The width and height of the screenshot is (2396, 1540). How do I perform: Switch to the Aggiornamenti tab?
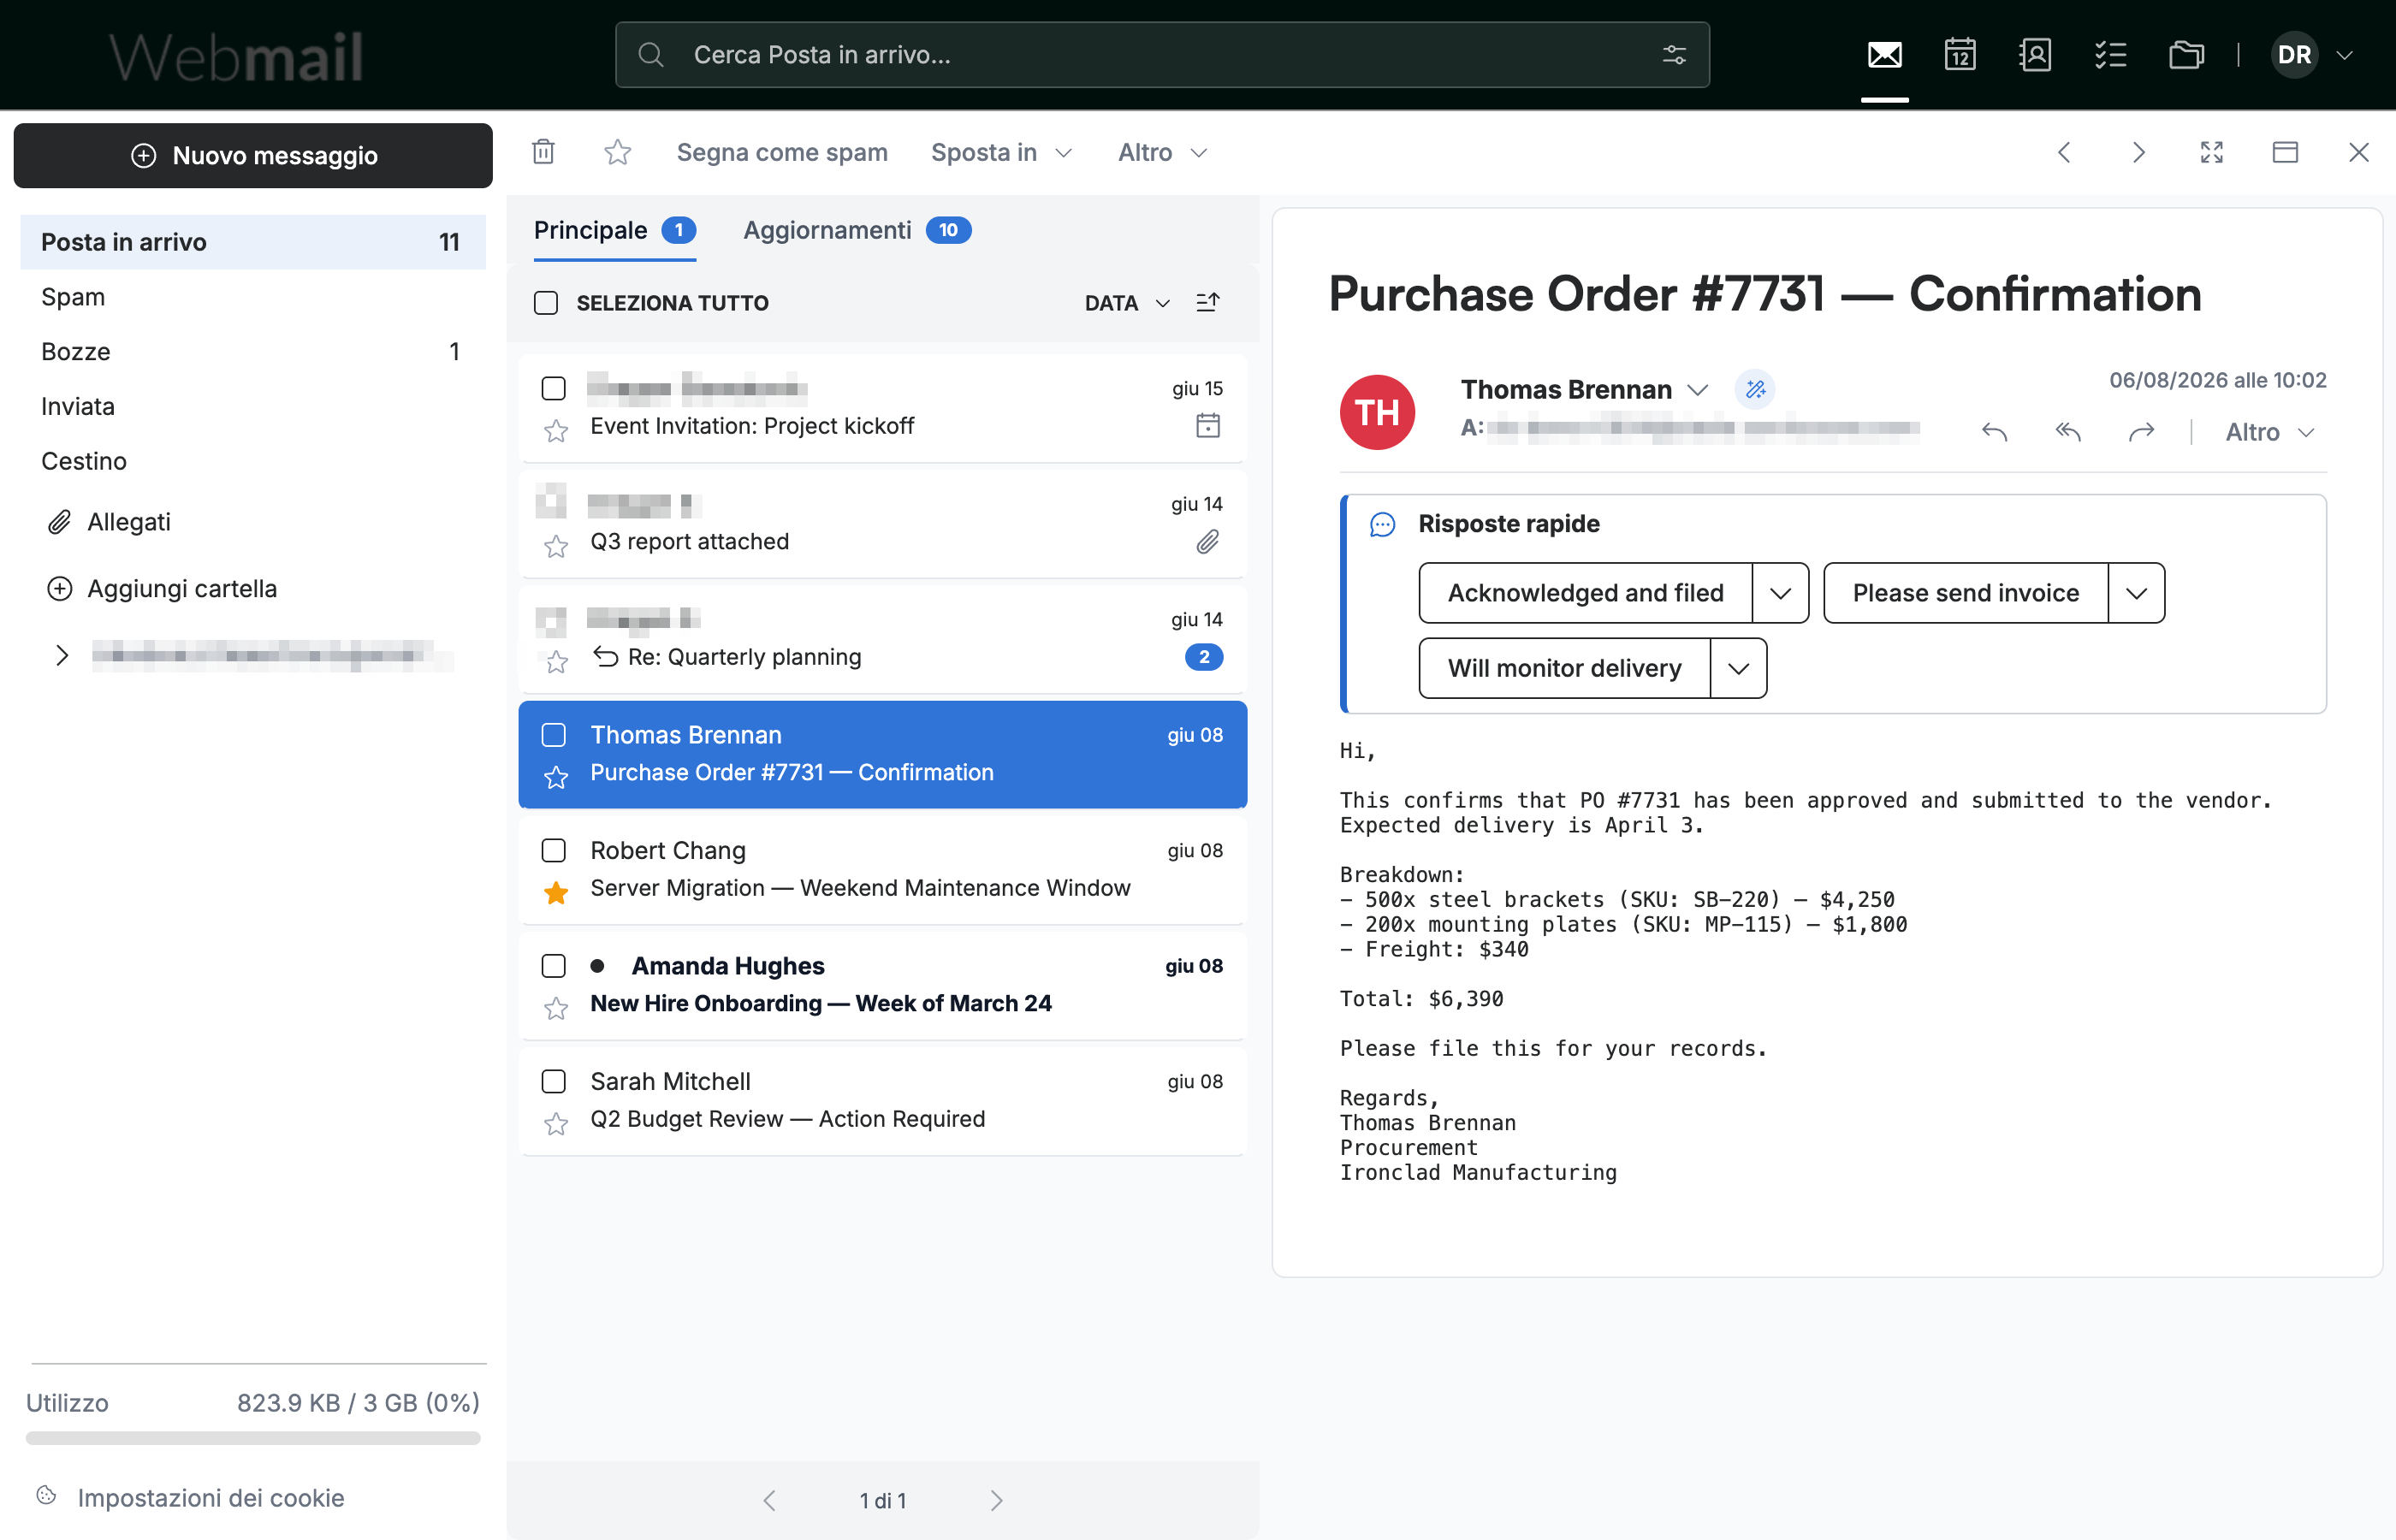click(x=857, y=230)
